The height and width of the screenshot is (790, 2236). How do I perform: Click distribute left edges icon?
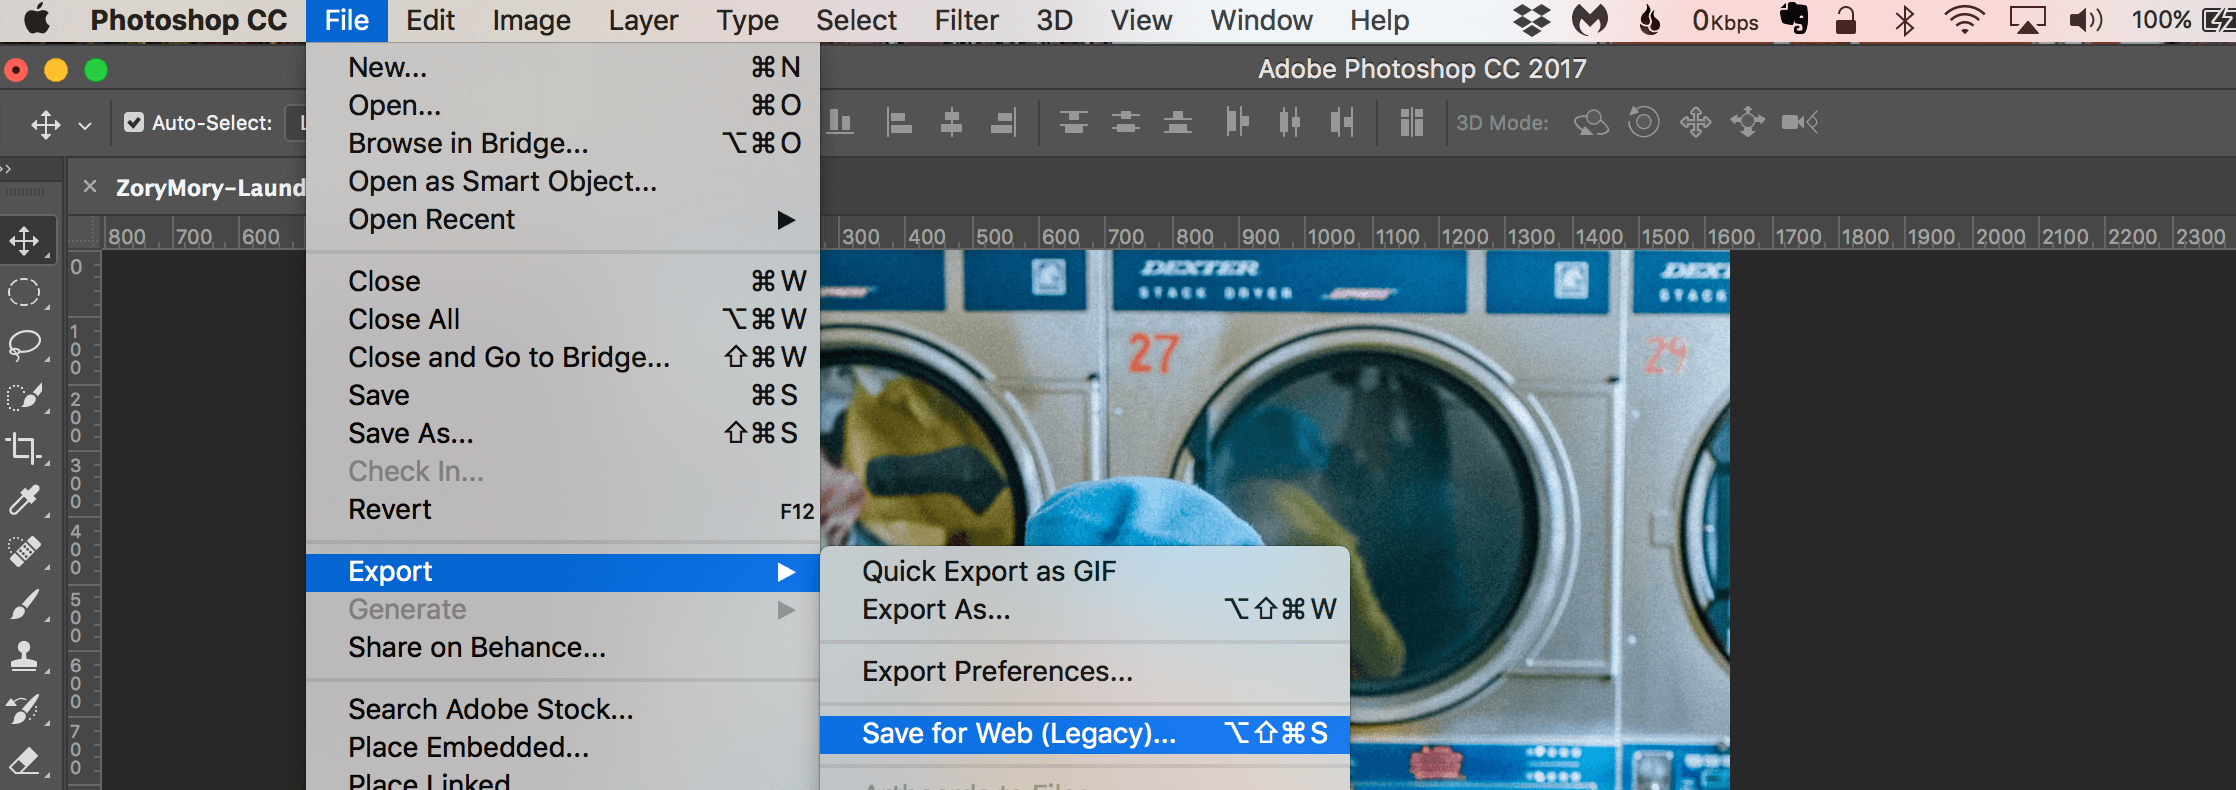pos(1237,122)
